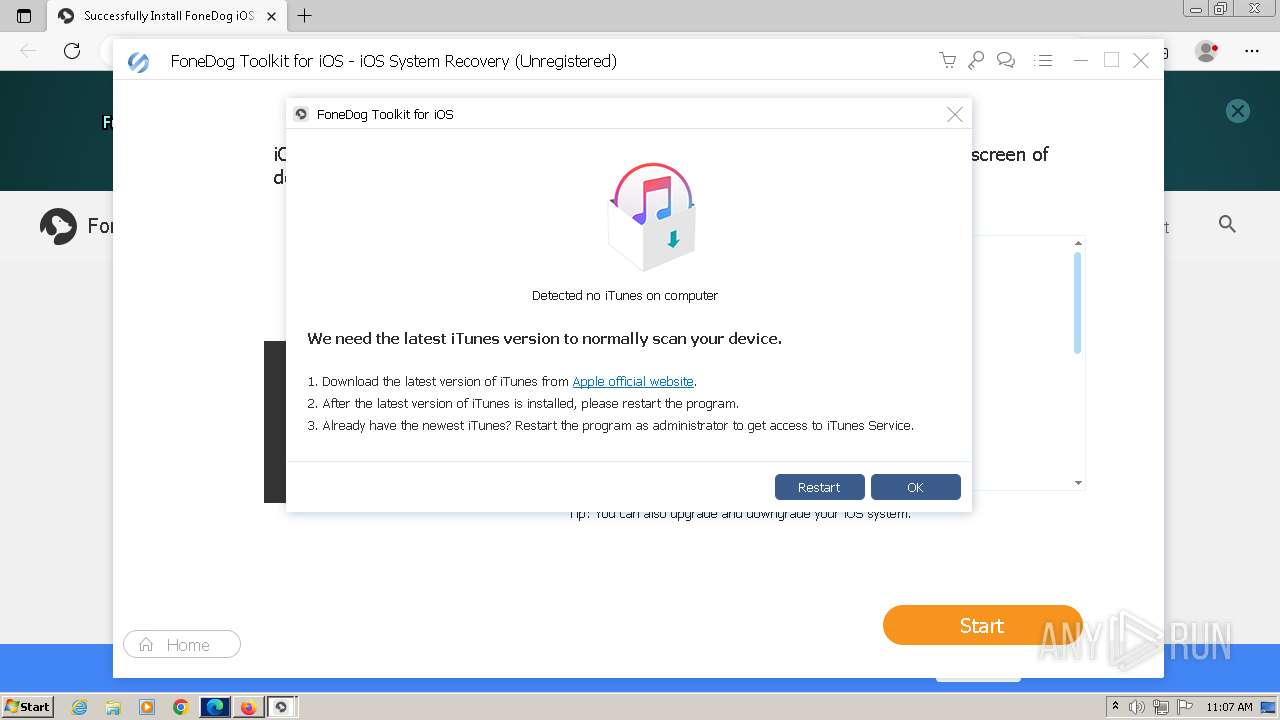Close the iTunes warning dialog with X
The image size is (1280, 720).
[x=955, y=114]
